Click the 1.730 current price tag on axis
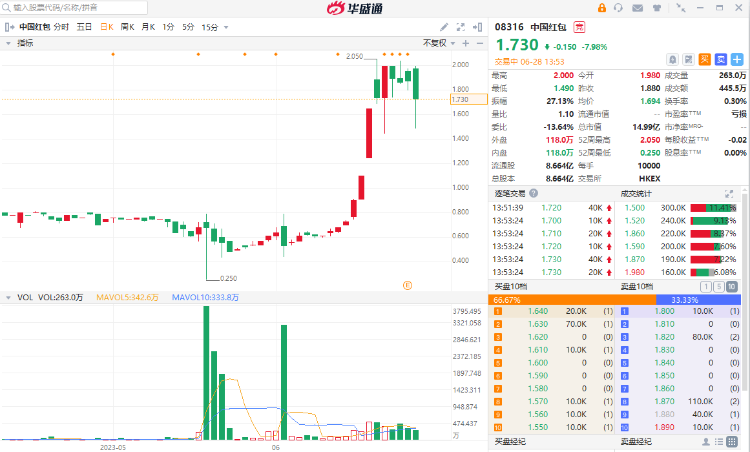Viewport: 750px width, 452px height. (x=468, y=99)
